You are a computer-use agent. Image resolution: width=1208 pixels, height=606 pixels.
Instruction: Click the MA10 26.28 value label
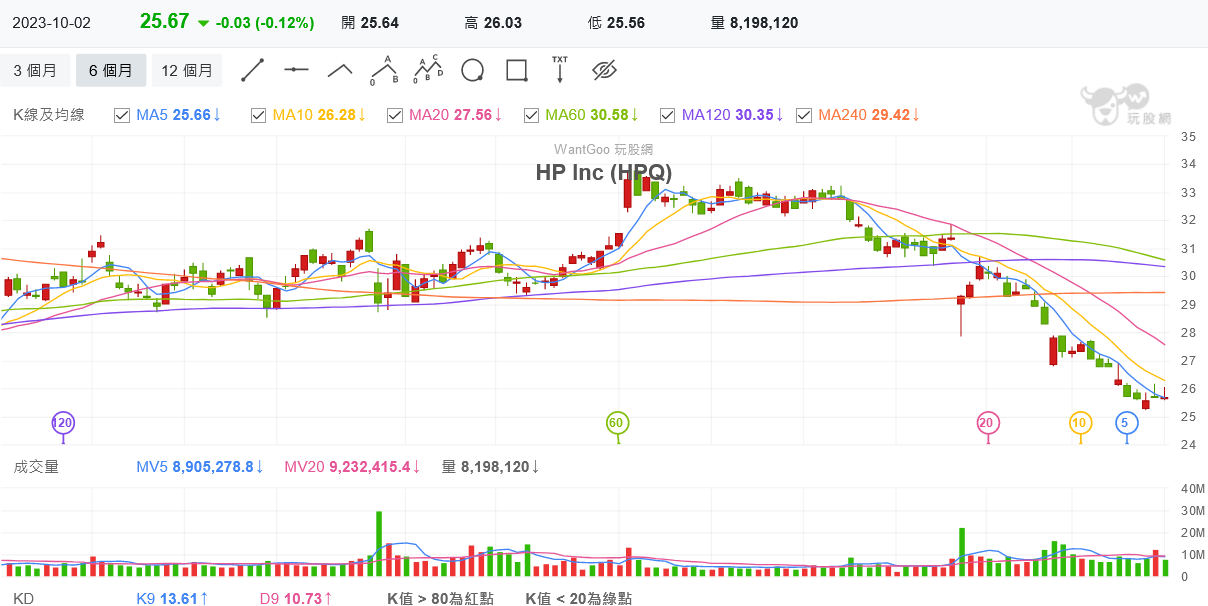click(320, 115)
